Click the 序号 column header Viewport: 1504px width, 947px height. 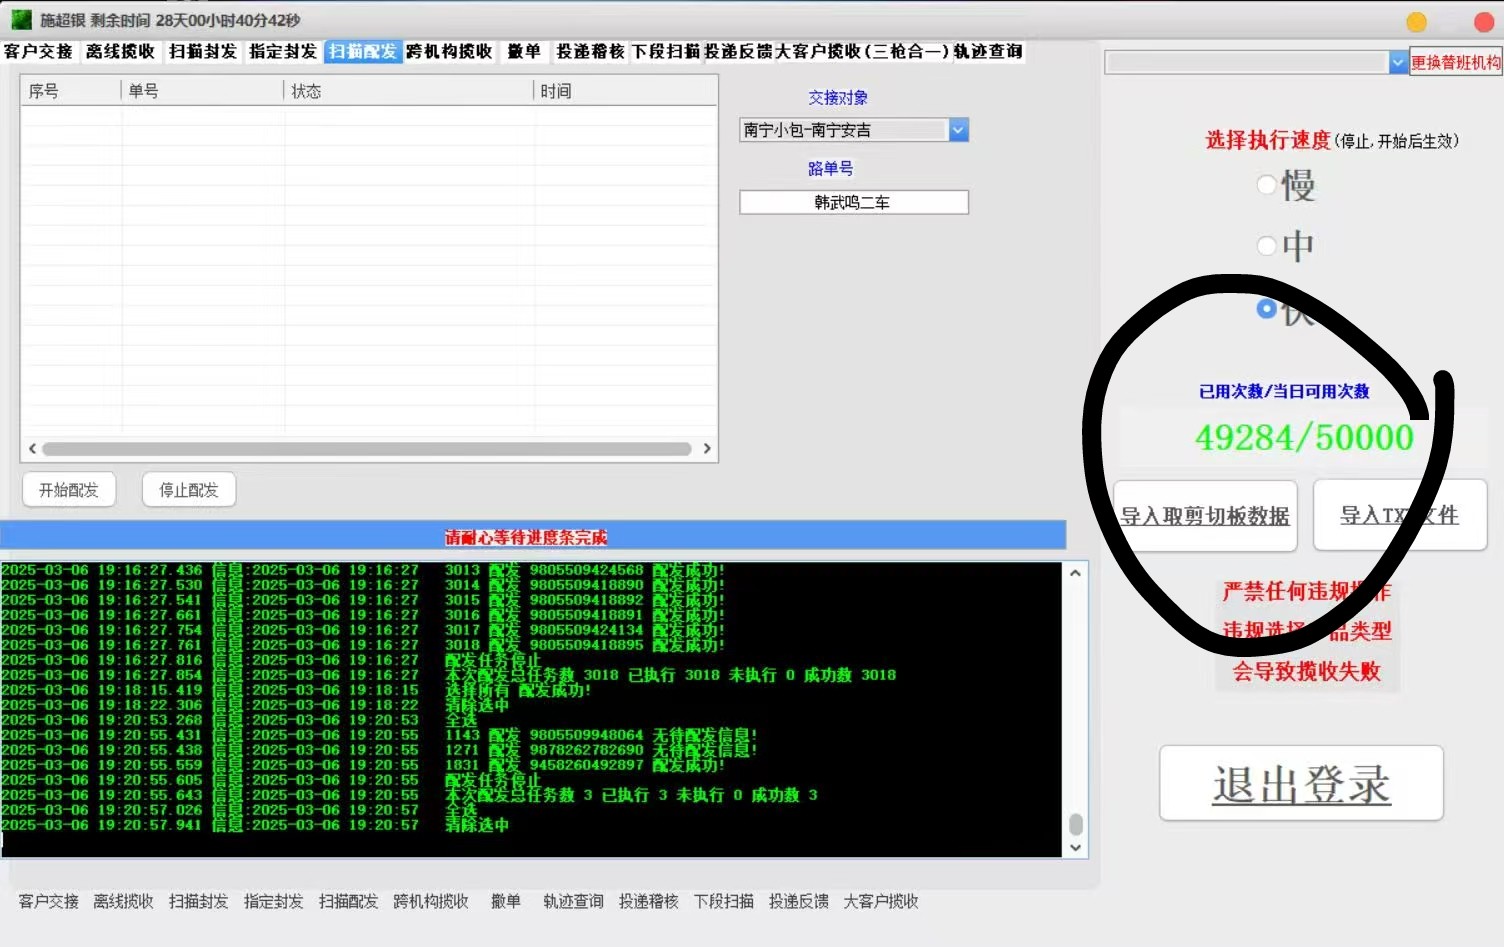point(70,91)
